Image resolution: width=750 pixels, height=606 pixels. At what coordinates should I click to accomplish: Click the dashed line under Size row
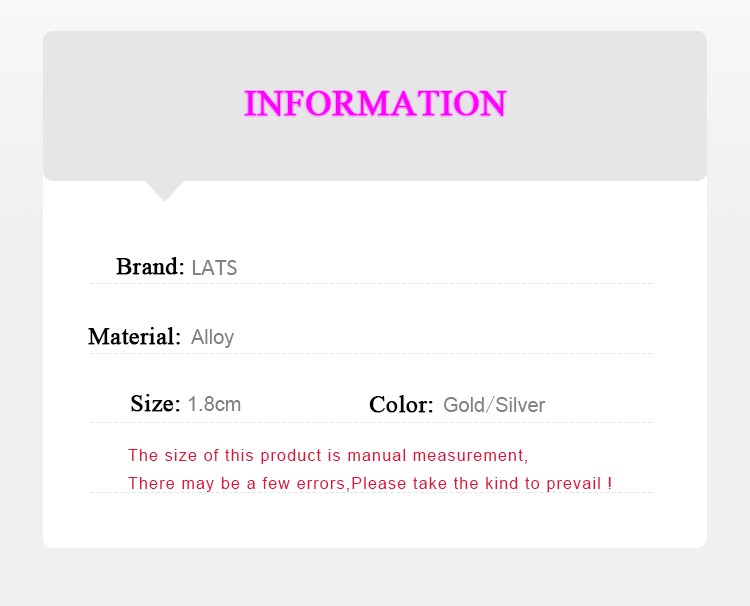tap(372, 422)
